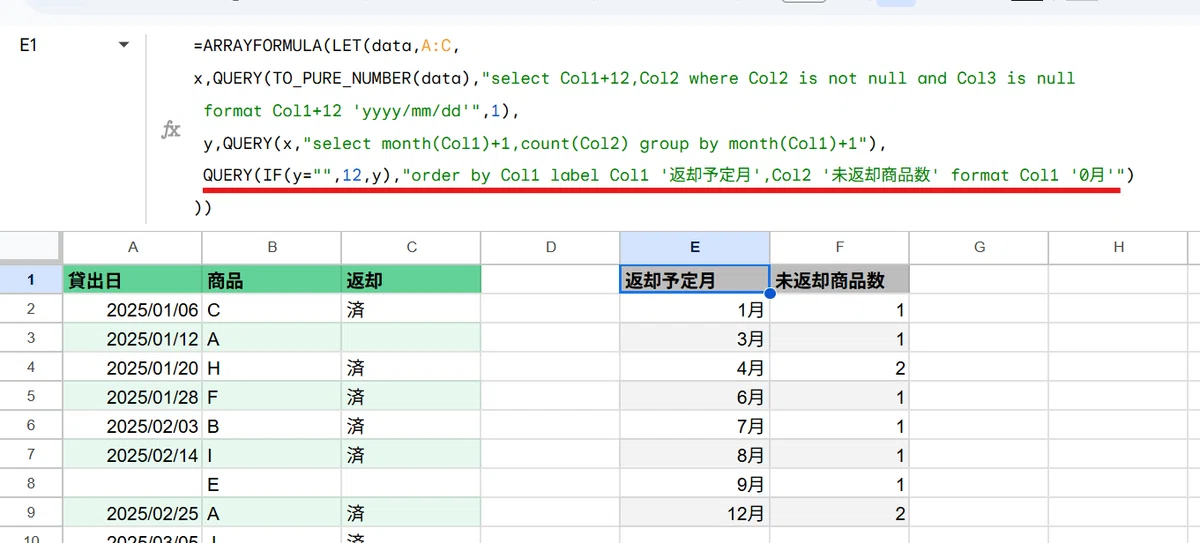Click result cell 12月
The image size is (1200, 543).
[x=695, y=513]
